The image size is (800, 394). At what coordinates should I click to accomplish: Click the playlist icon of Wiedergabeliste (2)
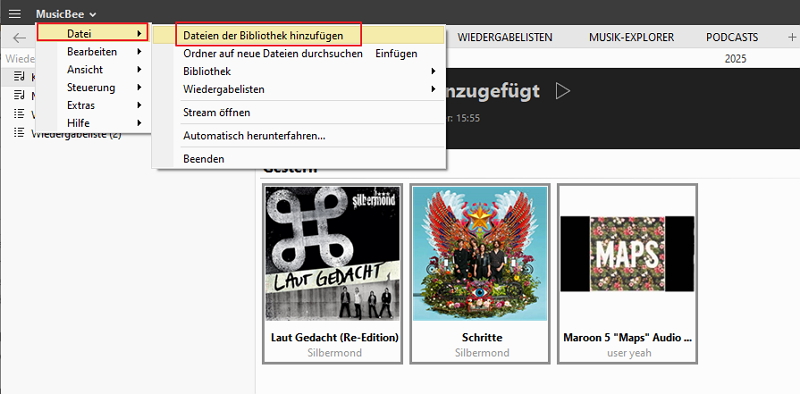(x=19, y=133)
